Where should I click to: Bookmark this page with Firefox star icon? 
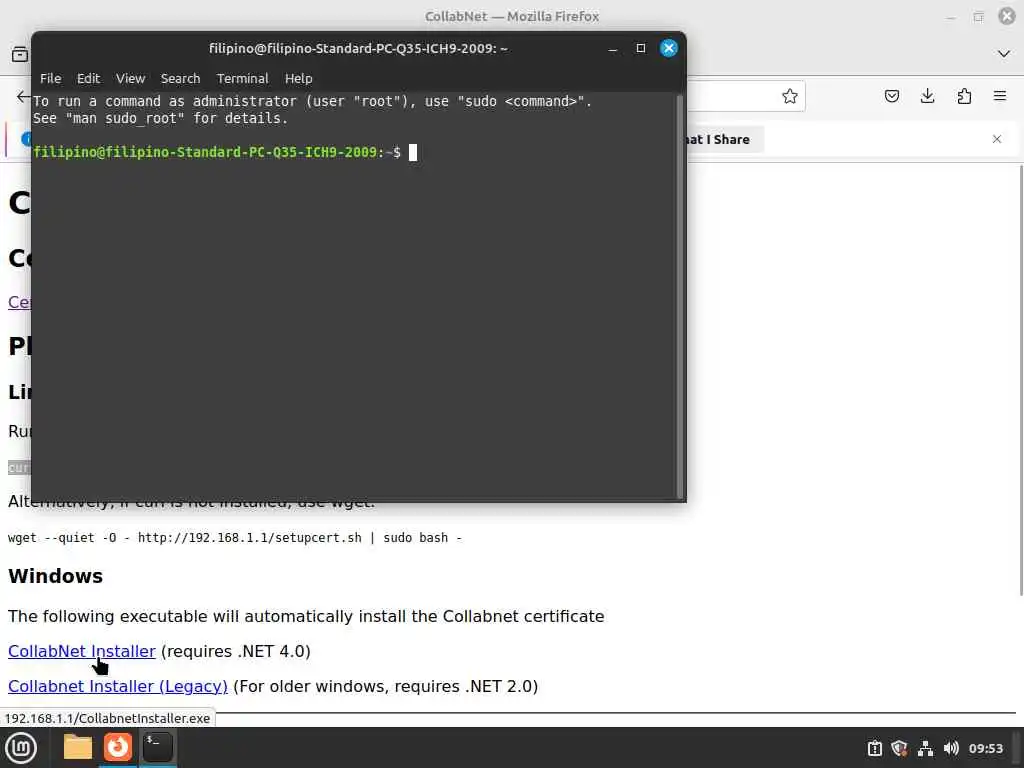tap(790, 96)
